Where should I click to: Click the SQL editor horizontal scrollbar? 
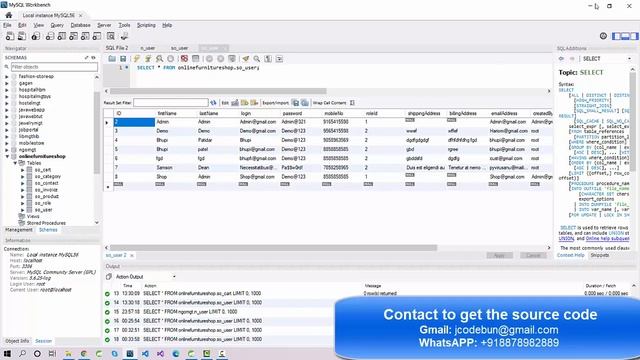point(218,91)
